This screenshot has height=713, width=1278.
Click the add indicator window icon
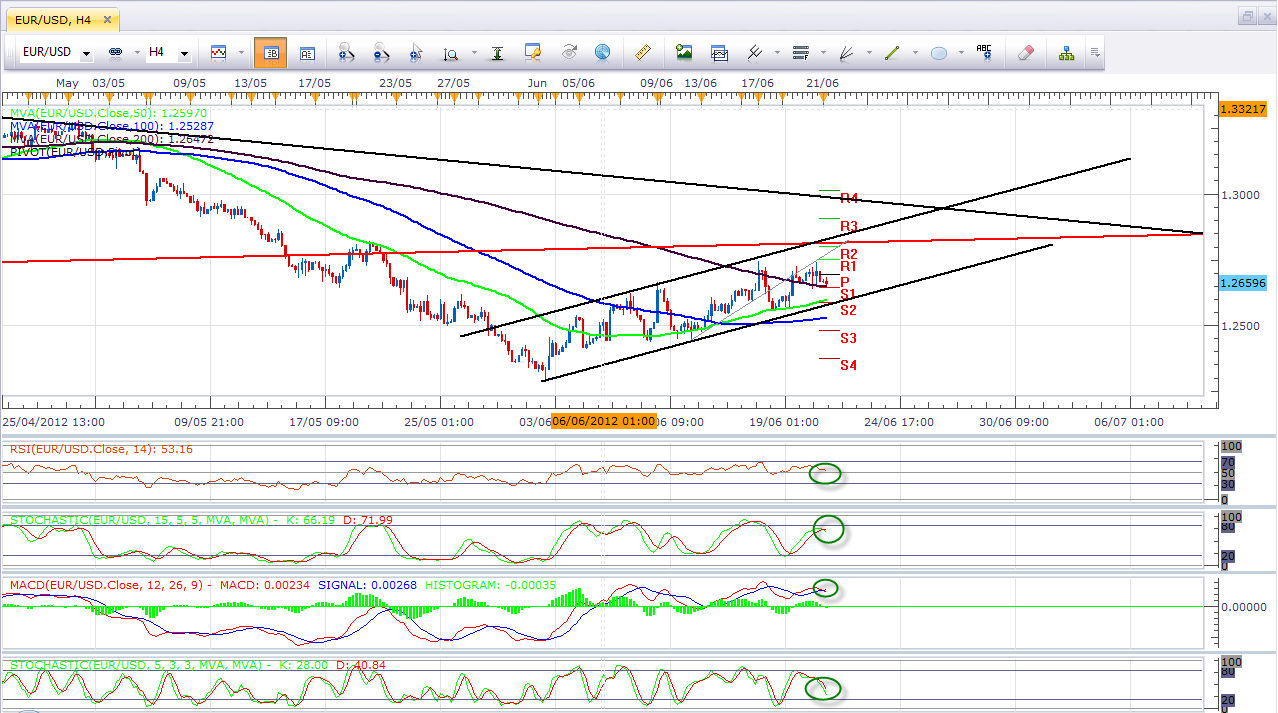coord(719,52)
